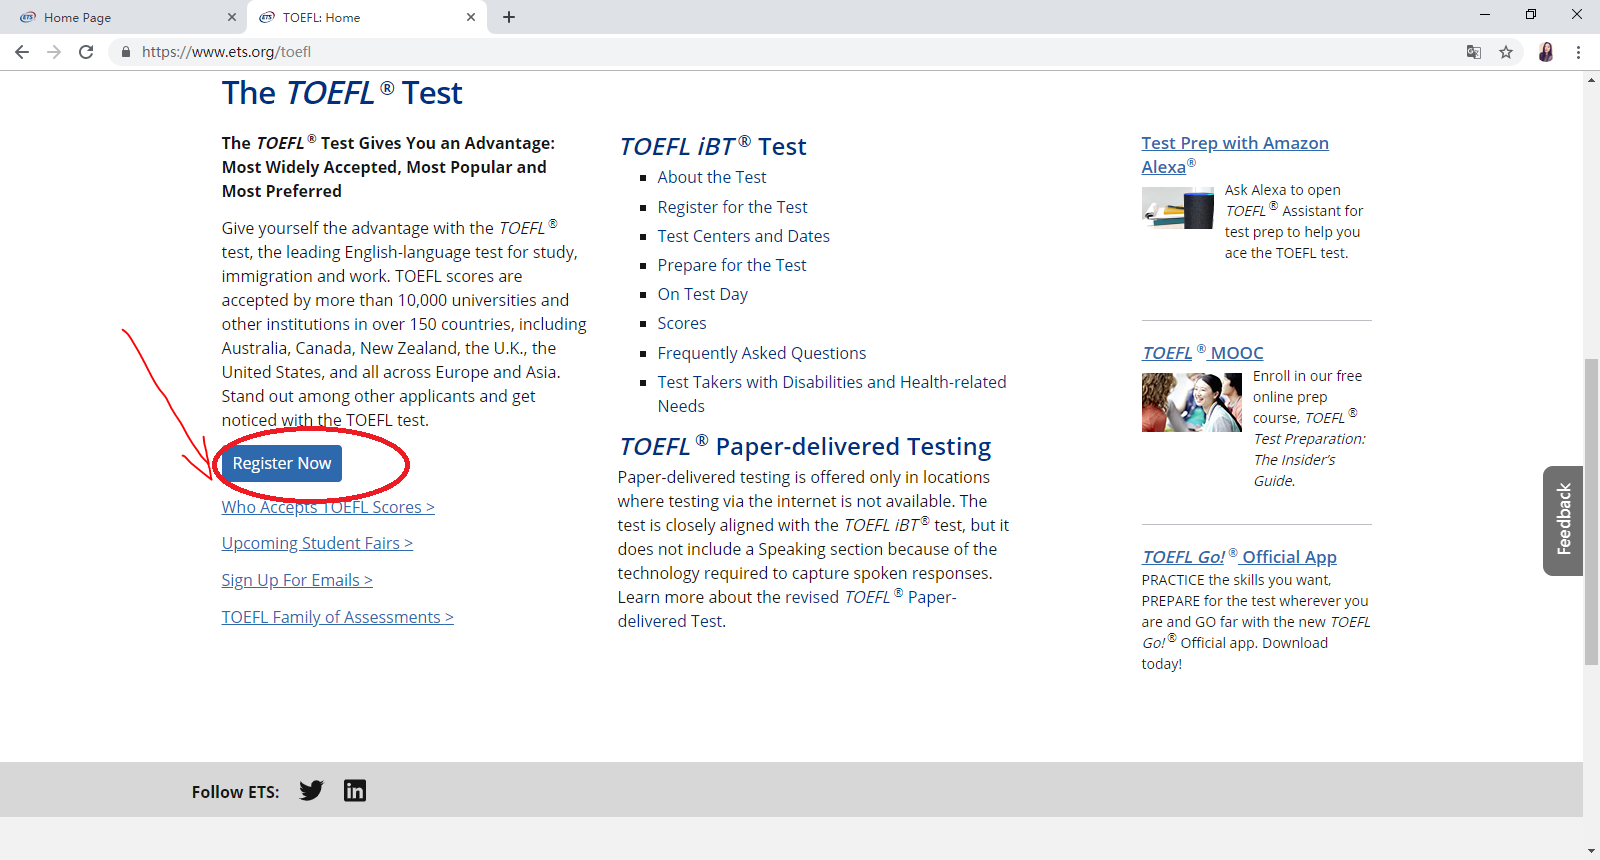Open ETS Twitter page icon
The width and height of the screenshot is (1600, 860).
311,791
